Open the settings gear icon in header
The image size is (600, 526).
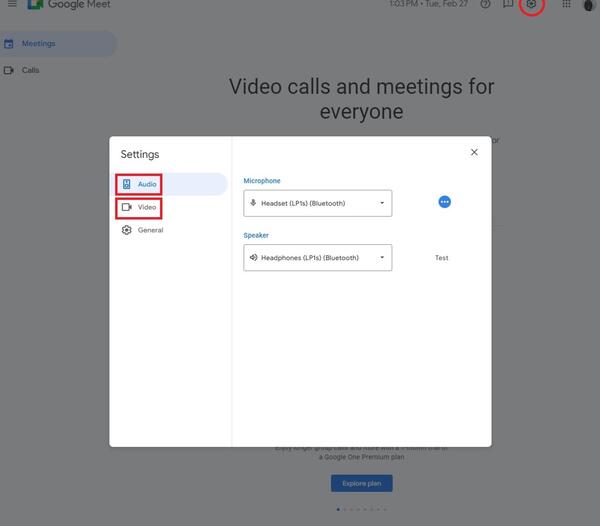[x=532, y=4]
